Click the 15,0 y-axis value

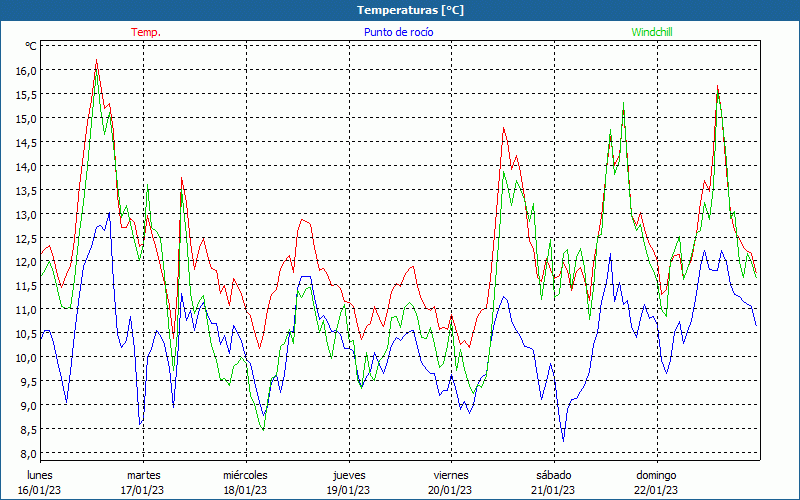(x=26, y=118)
